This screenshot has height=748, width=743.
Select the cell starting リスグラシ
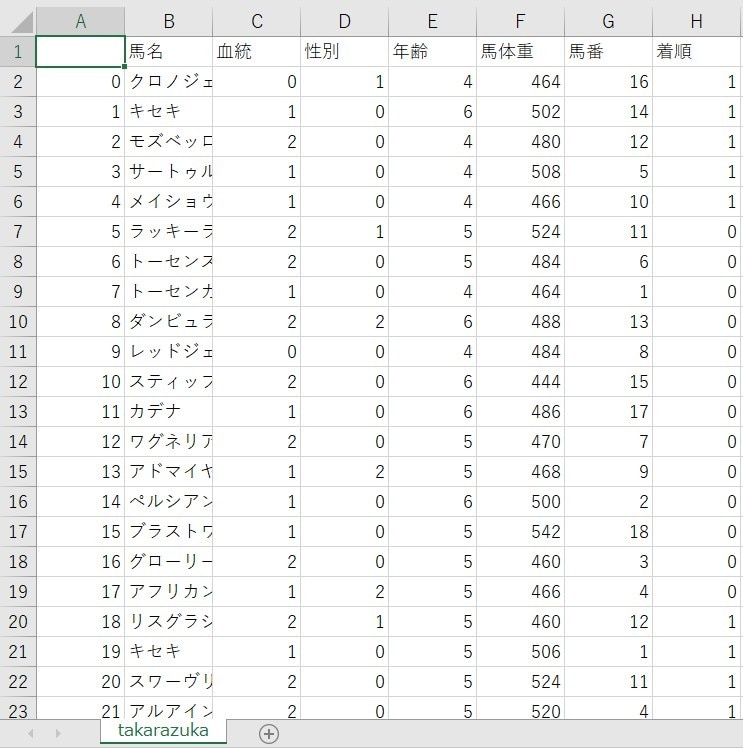(169, 621)
